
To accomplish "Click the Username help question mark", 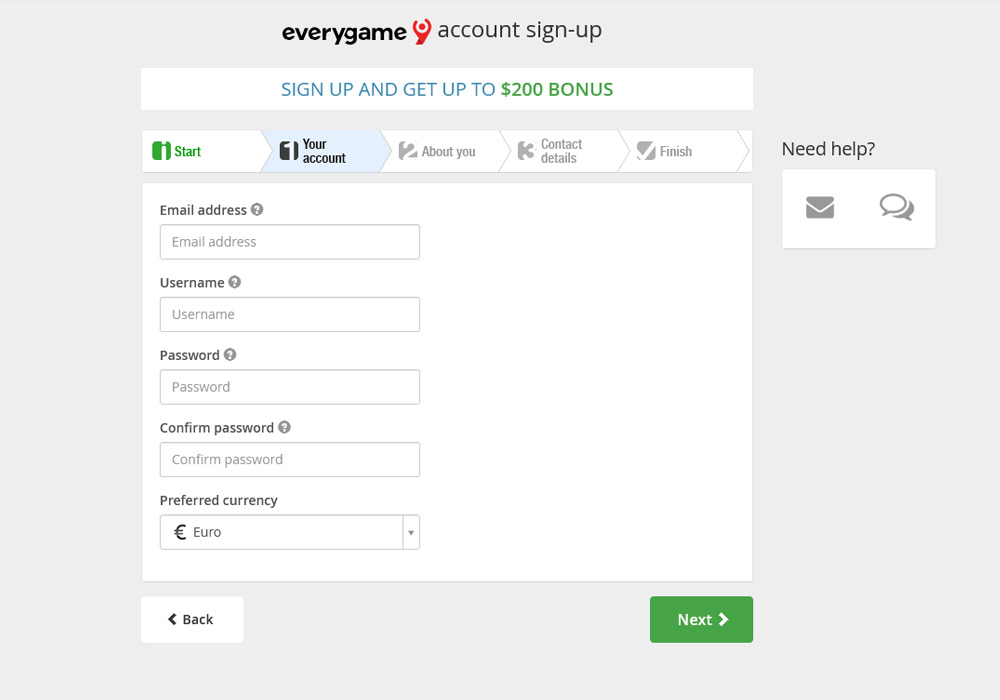I will pyautogui.click(x=234, y=282).
